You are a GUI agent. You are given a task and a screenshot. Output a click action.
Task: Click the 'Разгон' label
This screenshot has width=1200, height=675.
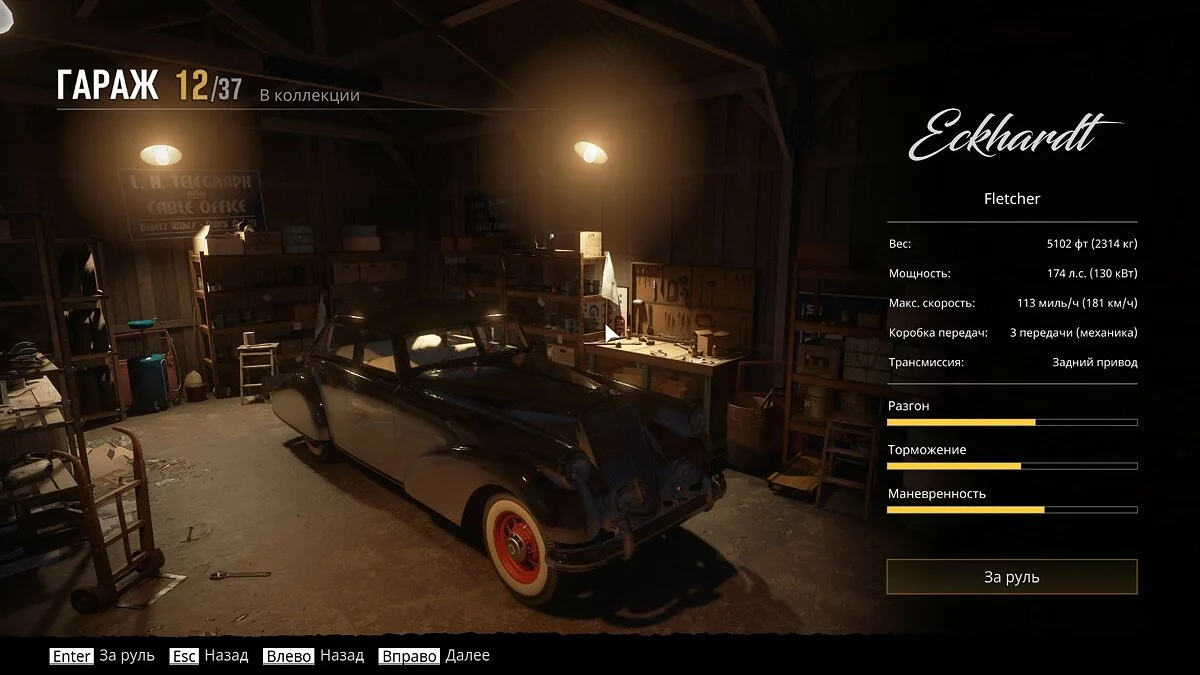point(909,406)
